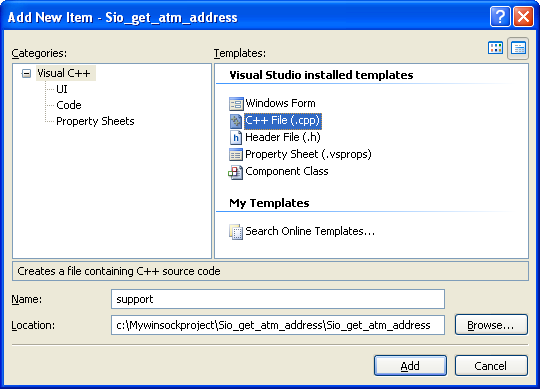Image resolution: width=540 pixels, height=389 pixels.
Task: Select the Property Sheets category
Action: coord(95,121)
